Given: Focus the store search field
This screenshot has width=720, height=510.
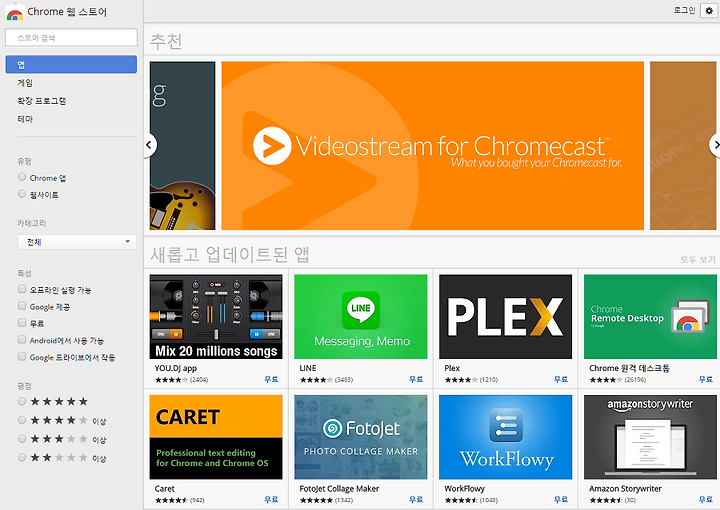Looking at the screenshot, I should pos(71,38).
